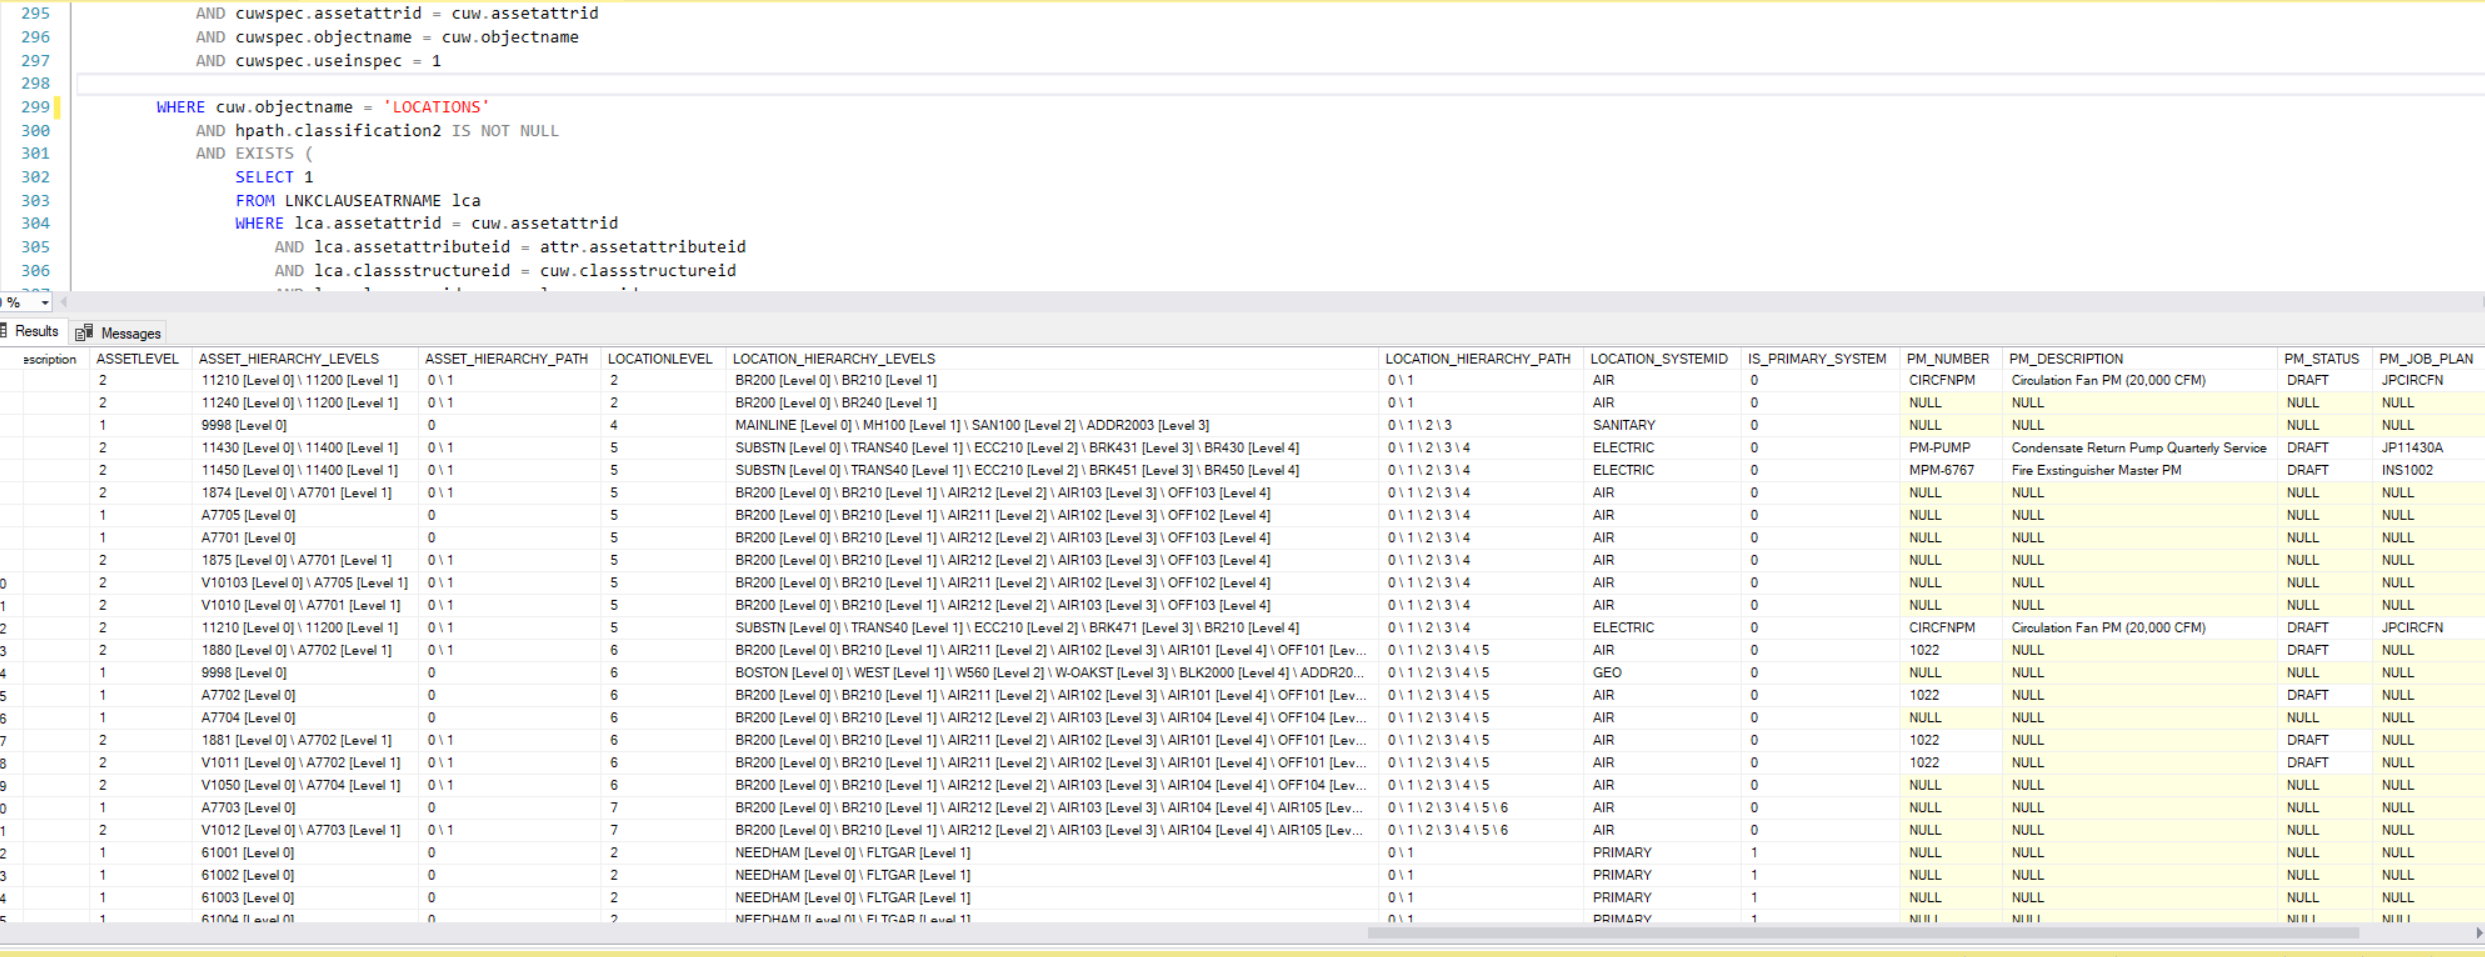Screen dimensions: 2485x957
Task: Place cursor on empty line 298
Action: (x=1280, y=84)
